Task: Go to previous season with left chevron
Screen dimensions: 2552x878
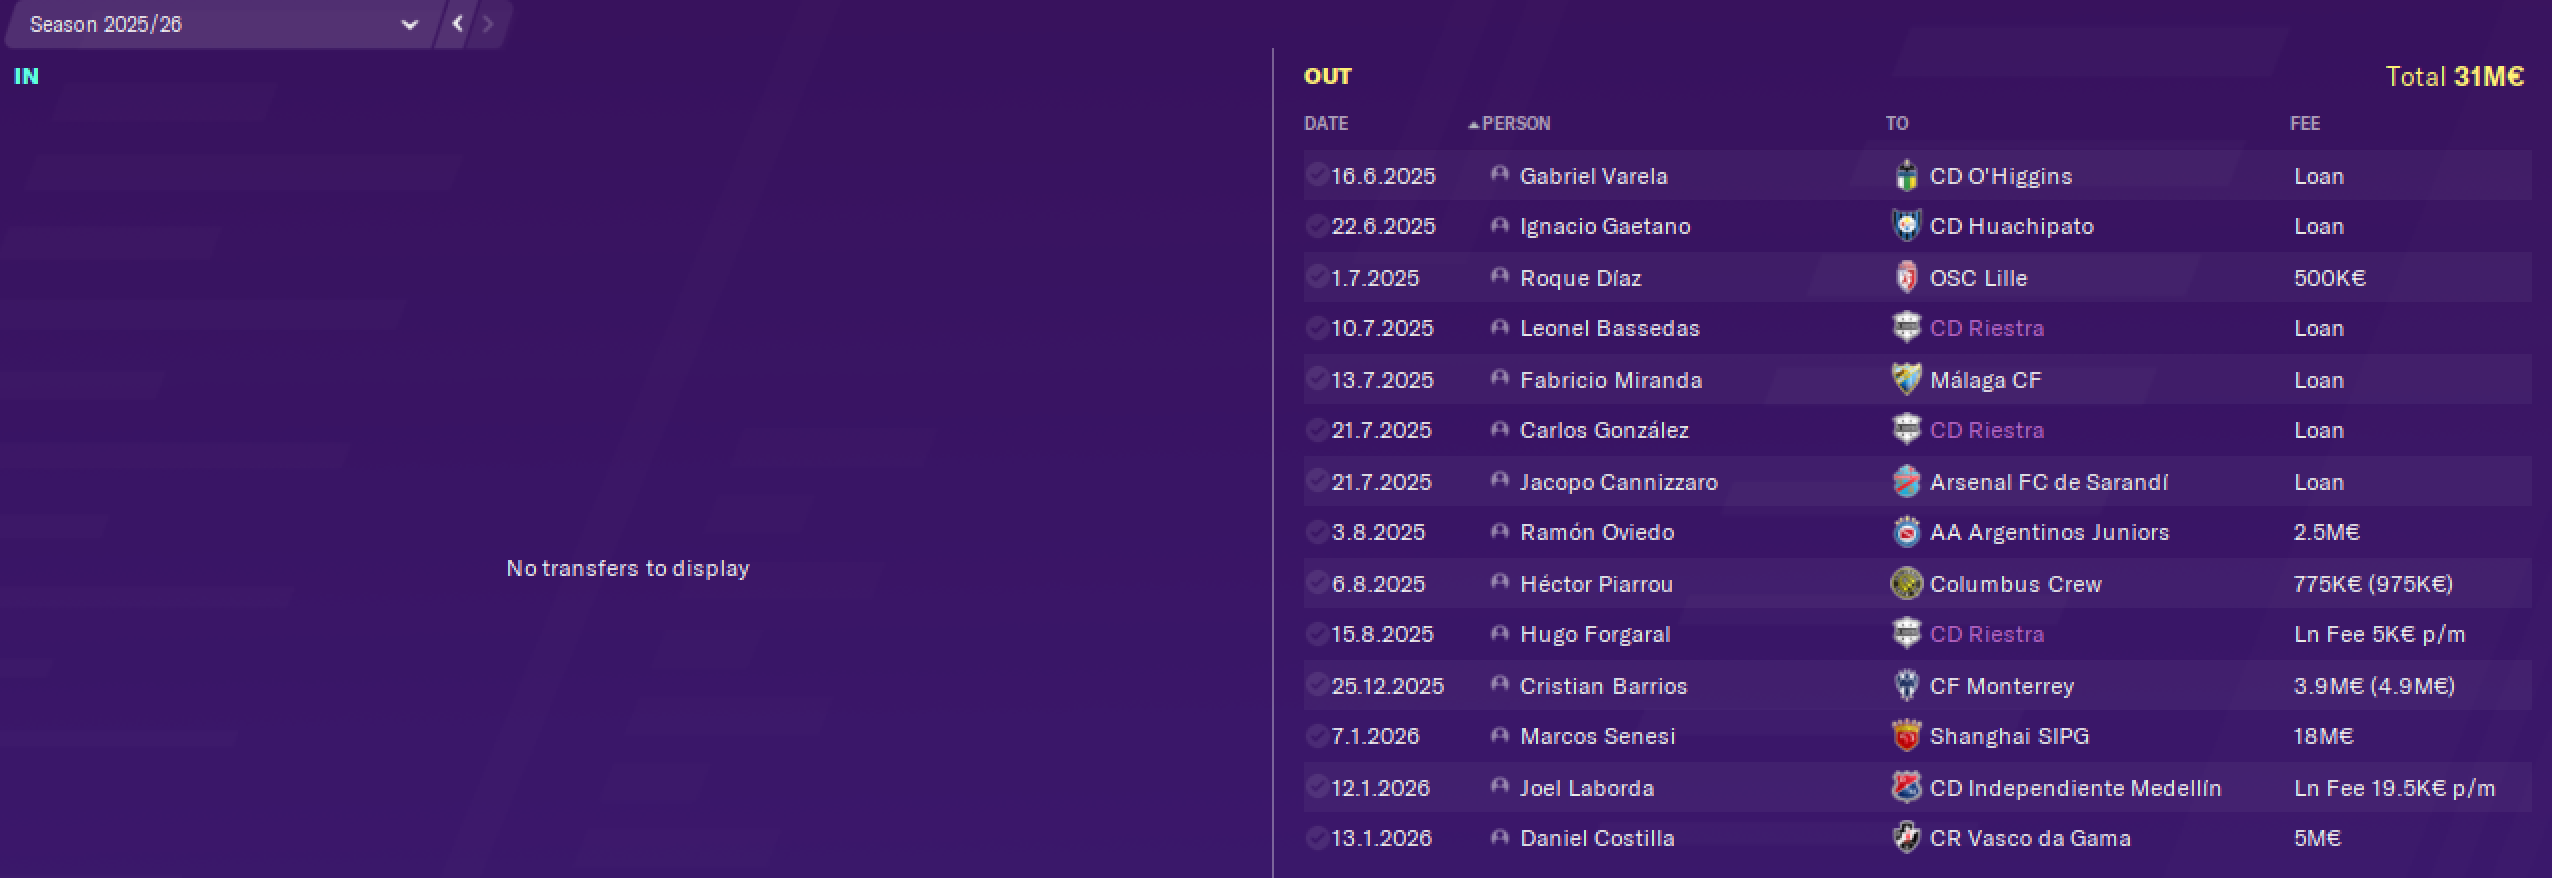Action: 457,24
